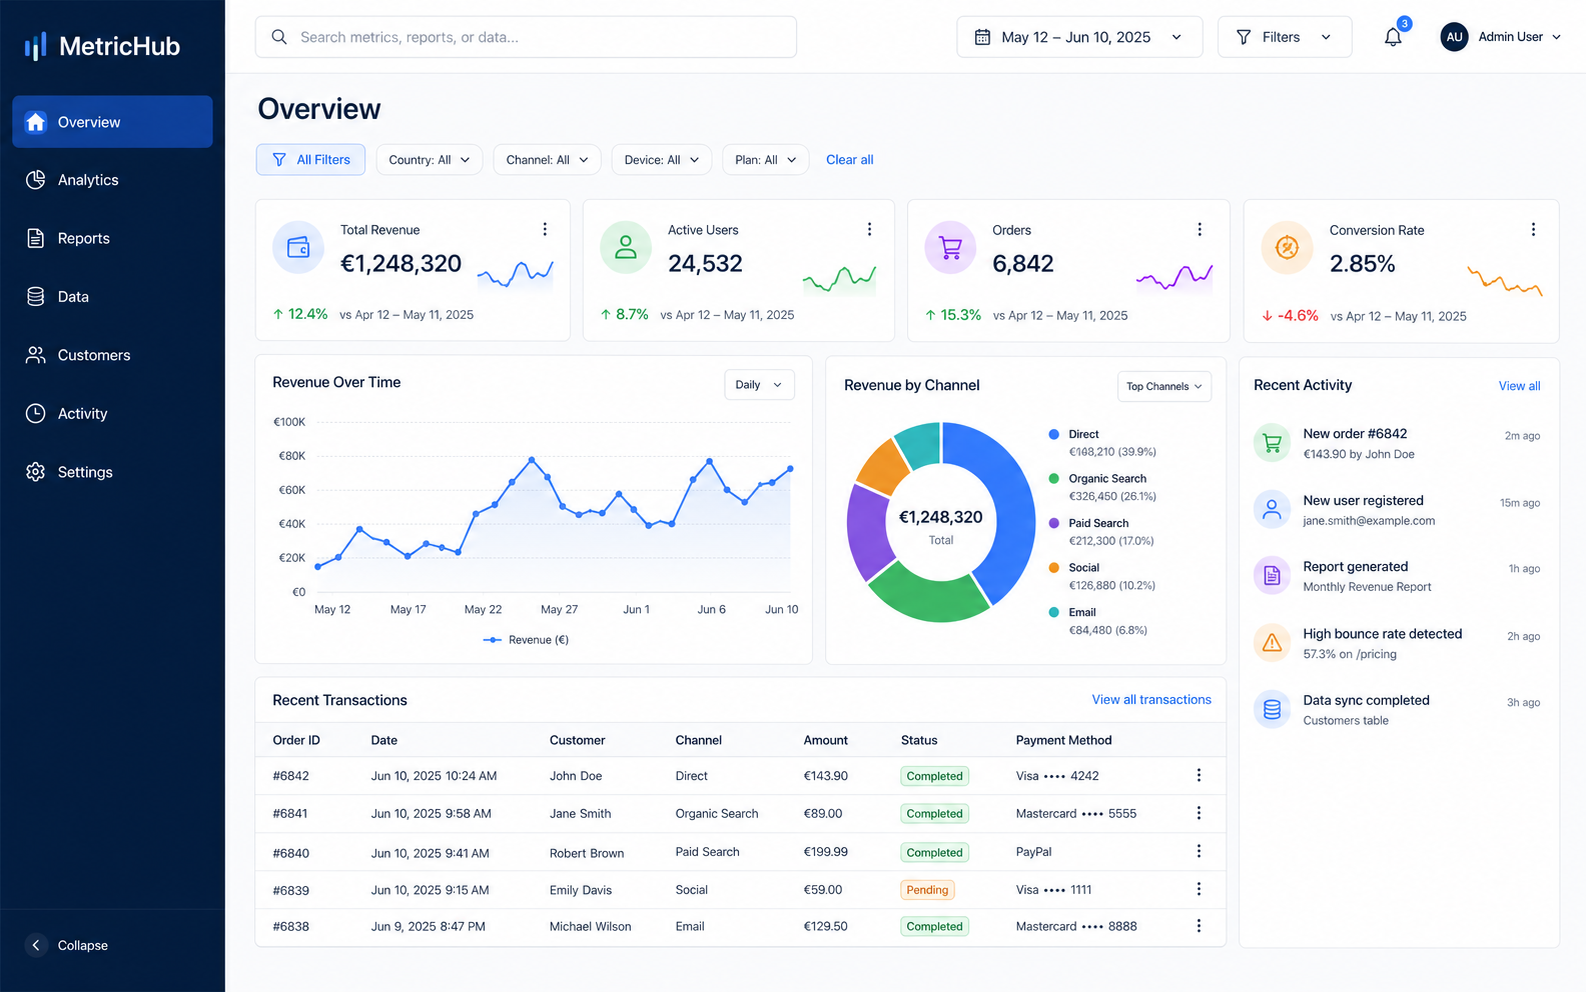Collapse the sidebar
This screenshot has width=1586, height=992.
click(67, 945)
